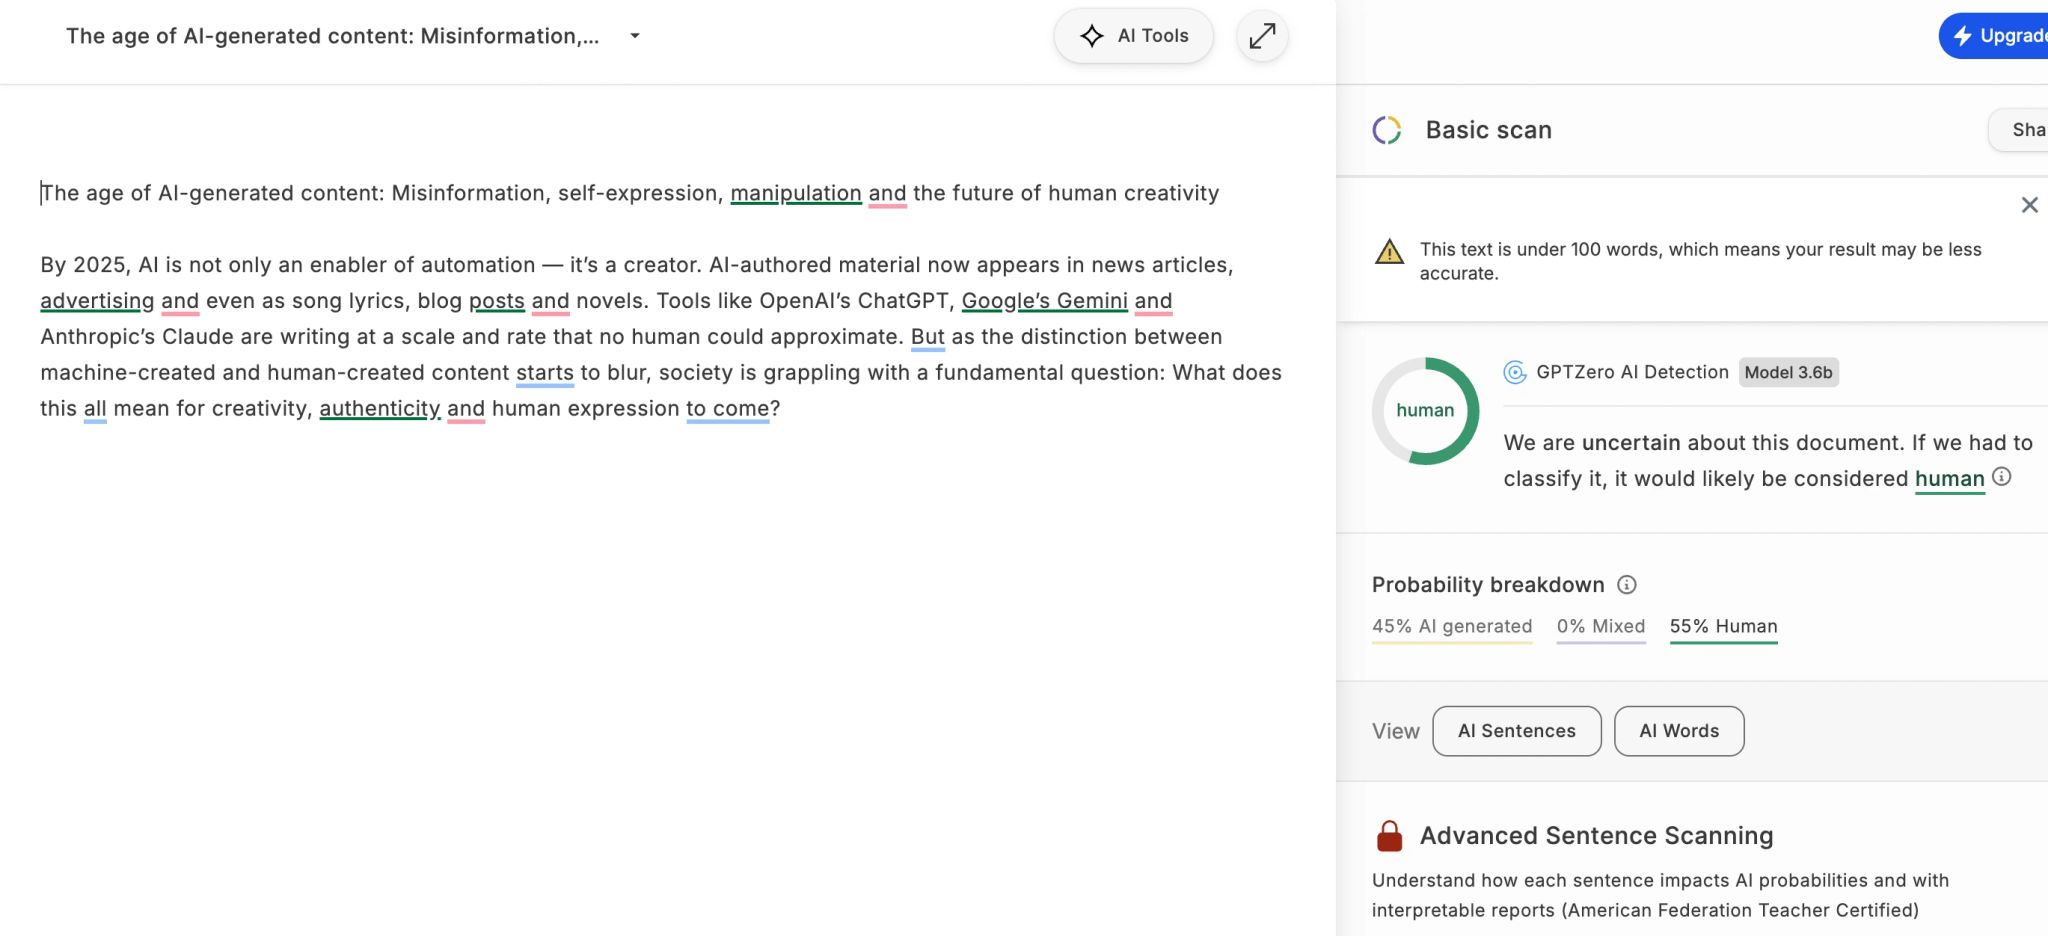This screenshot has width=2048, height=936.
Task: Click the underlined word advertising
Action: [x=97, y=301]
